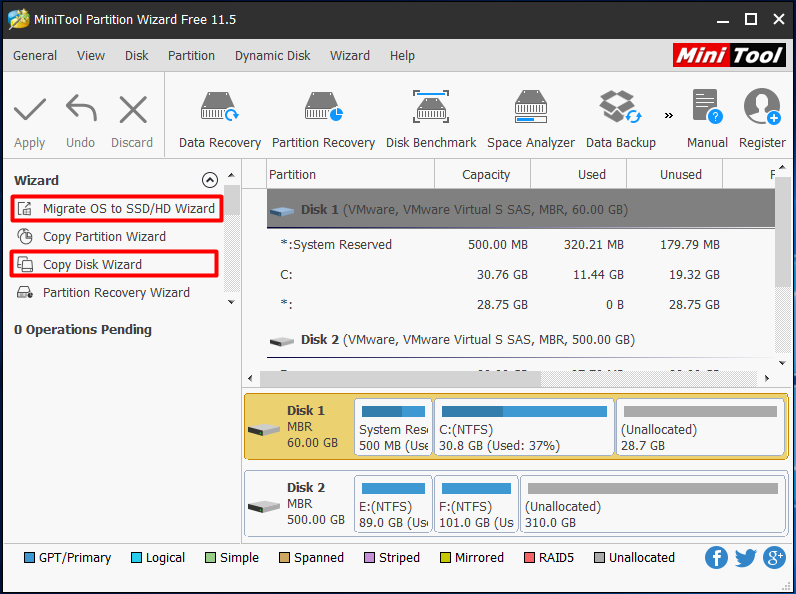Sort by the Unused column header
The width and height of the screenshot is (796, 594).
(x=675, y=175)
